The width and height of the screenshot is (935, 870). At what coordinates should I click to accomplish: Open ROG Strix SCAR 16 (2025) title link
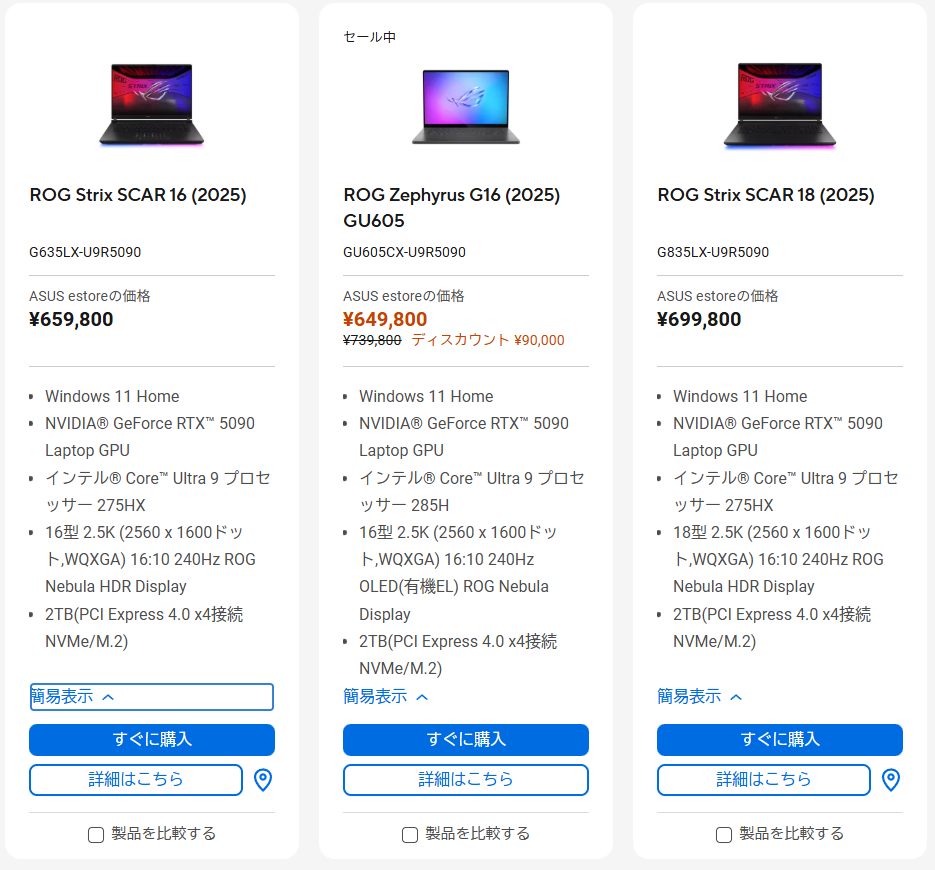[x=138, y=195]
